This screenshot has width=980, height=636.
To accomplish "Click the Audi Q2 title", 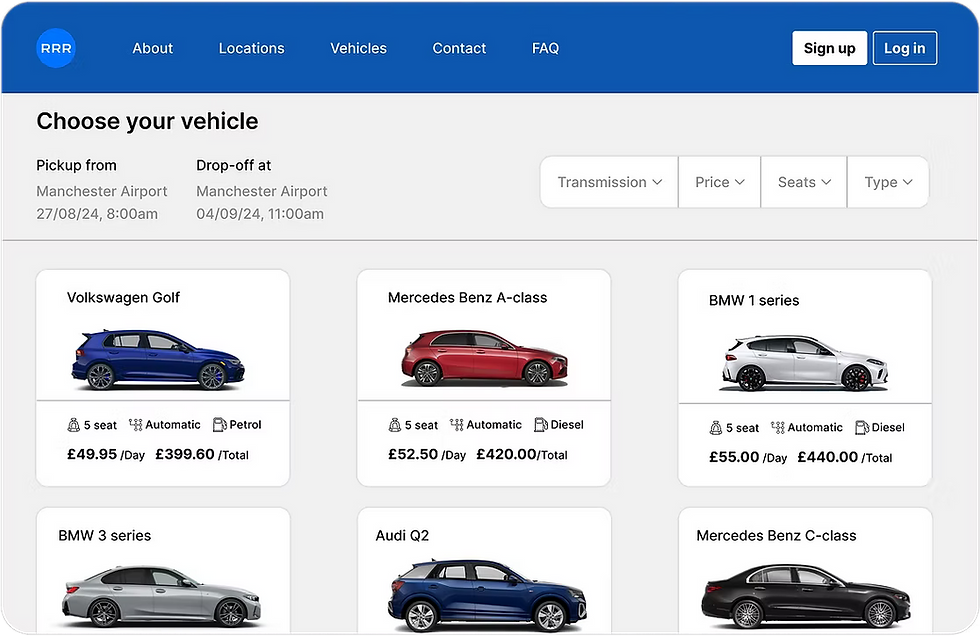I will click(x=402, y=535).
